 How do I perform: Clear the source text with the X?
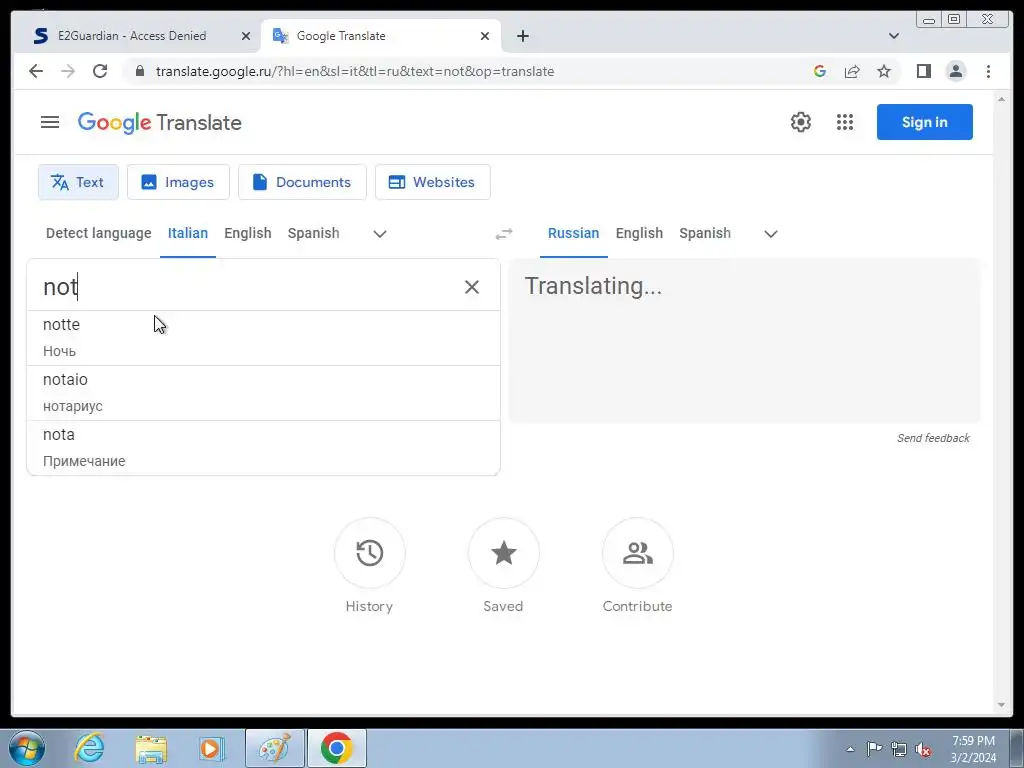(472, 287)
